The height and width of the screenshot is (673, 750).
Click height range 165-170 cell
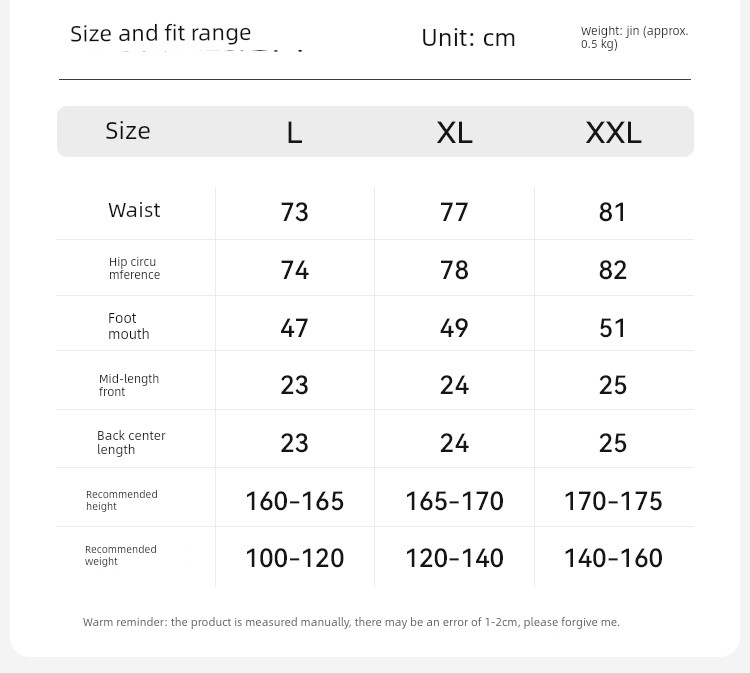454,501
